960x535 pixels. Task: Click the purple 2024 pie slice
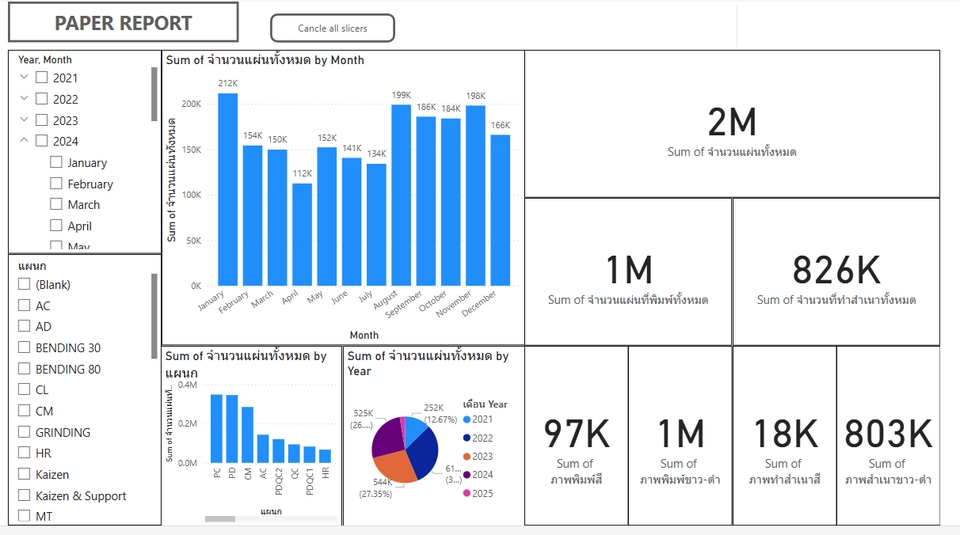click(386, 437)
